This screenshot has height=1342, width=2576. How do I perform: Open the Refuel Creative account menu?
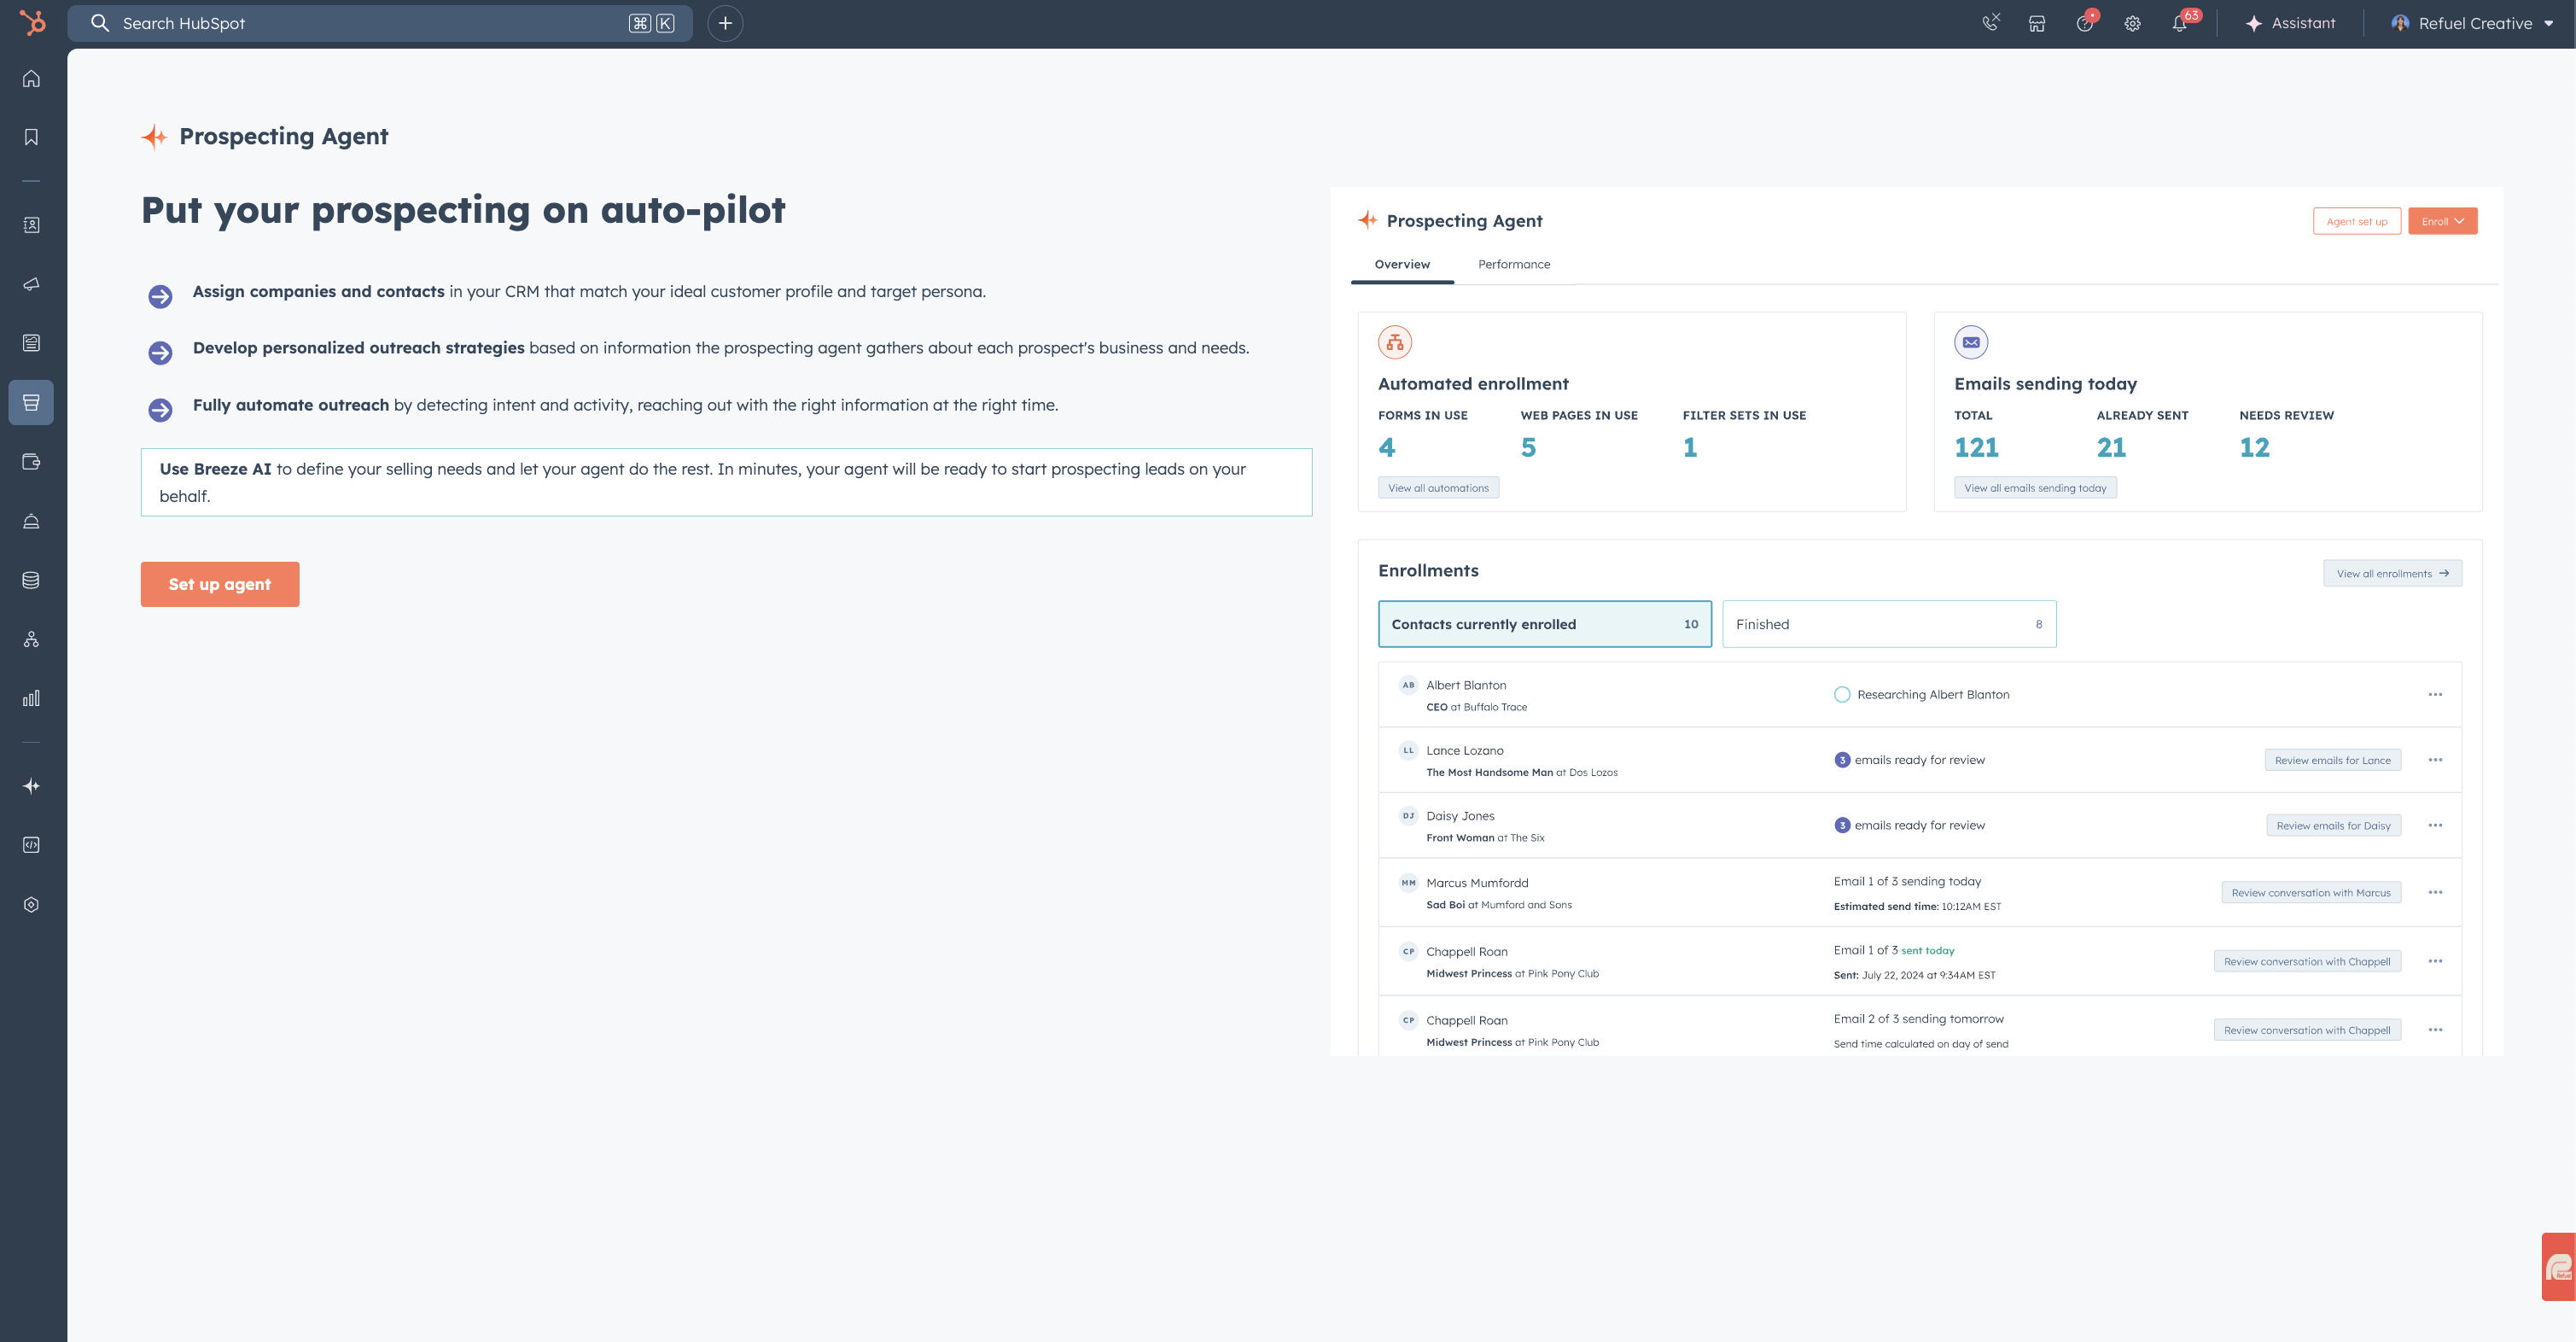pyautogui.click(x=2472, y=23)
